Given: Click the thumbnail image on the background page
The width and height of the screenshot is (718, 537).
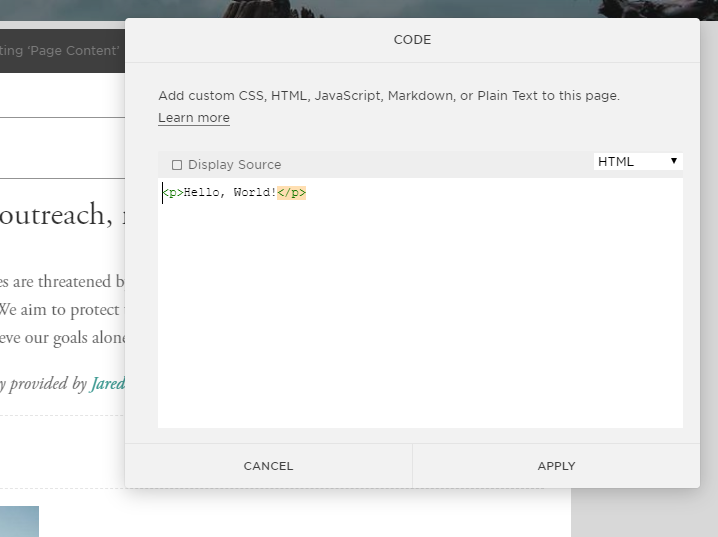Looking at the screenshot, I should point(19,521).
